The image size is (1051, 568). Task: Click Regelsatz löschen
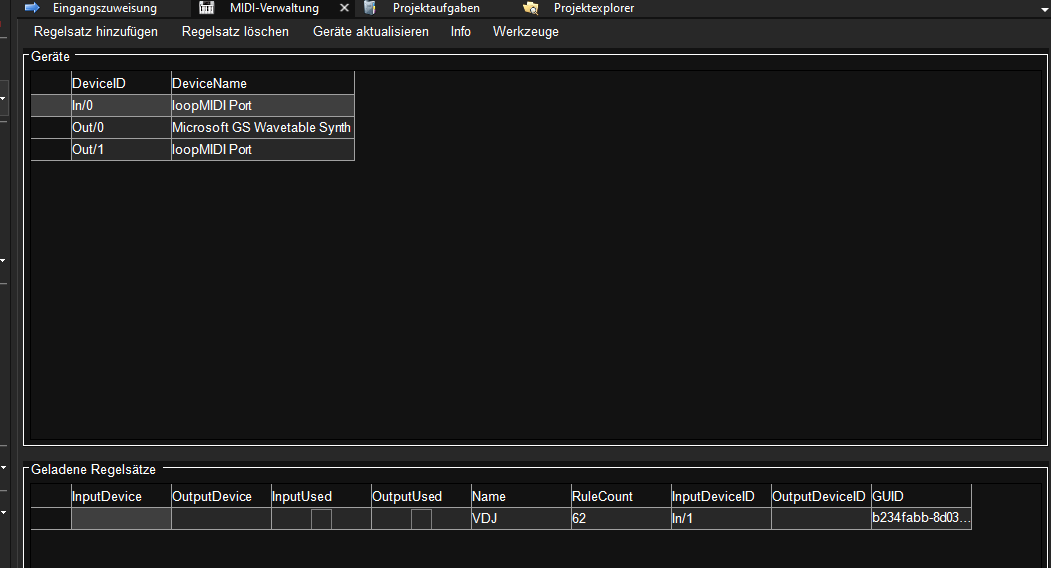[x=235, y=32]
